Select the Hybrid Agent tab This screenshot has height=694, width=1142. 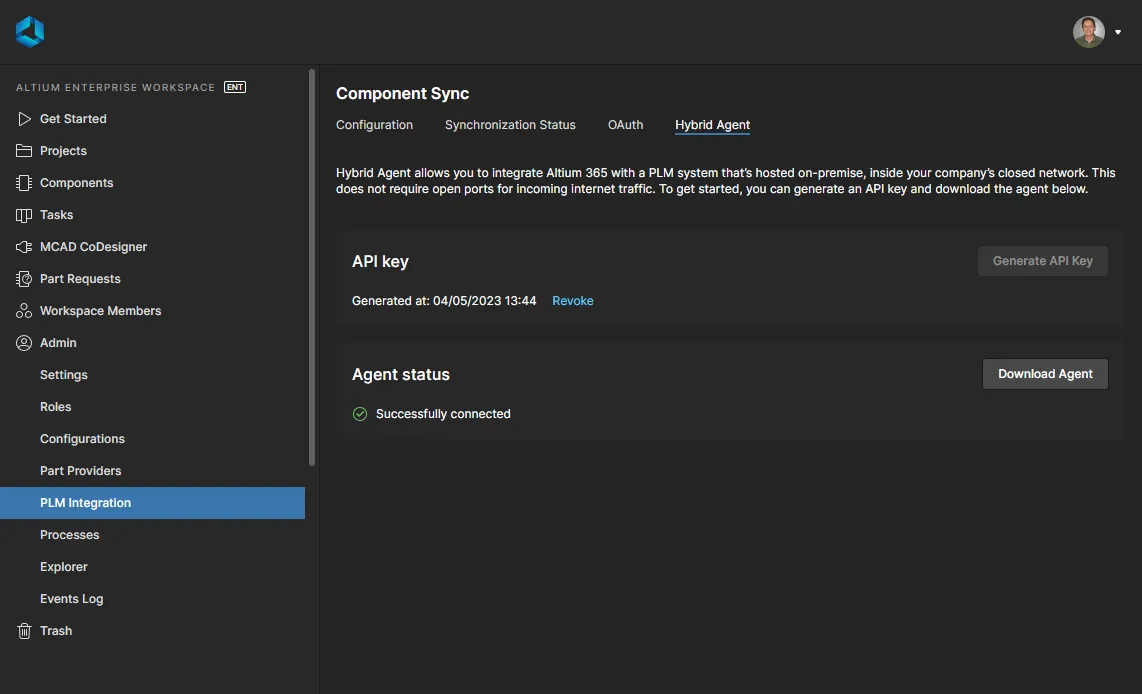click(712, 125)
